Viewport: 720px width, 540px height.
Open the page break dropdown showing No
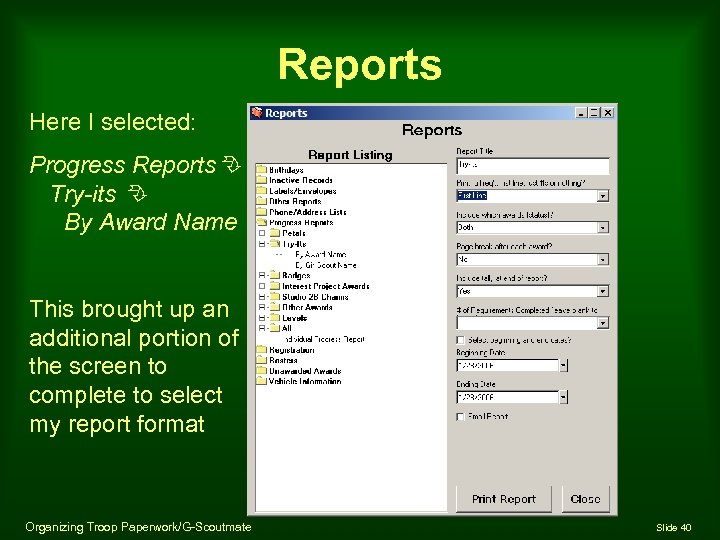coord(603,260)
